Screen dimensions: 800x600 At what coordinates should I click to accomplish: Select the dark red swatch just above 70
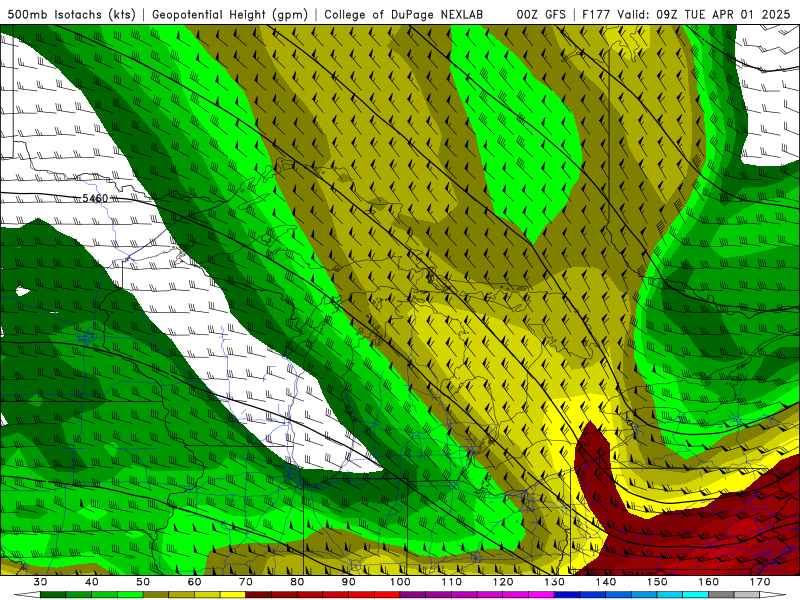[259, 595]
